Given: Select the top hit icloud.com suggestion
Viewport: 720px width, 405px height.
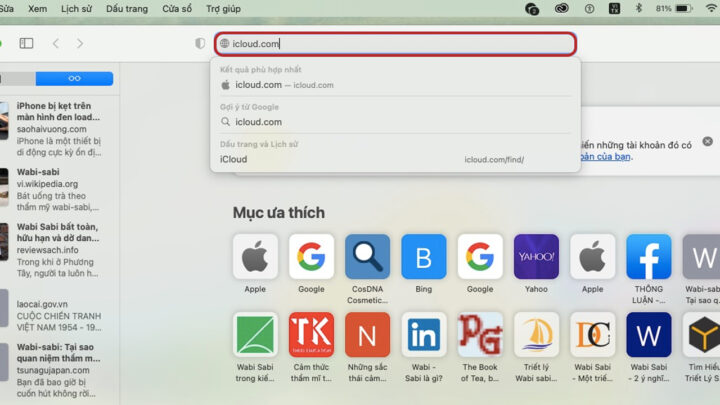Looking at the screenshot, I should click(x=395, y=85).
